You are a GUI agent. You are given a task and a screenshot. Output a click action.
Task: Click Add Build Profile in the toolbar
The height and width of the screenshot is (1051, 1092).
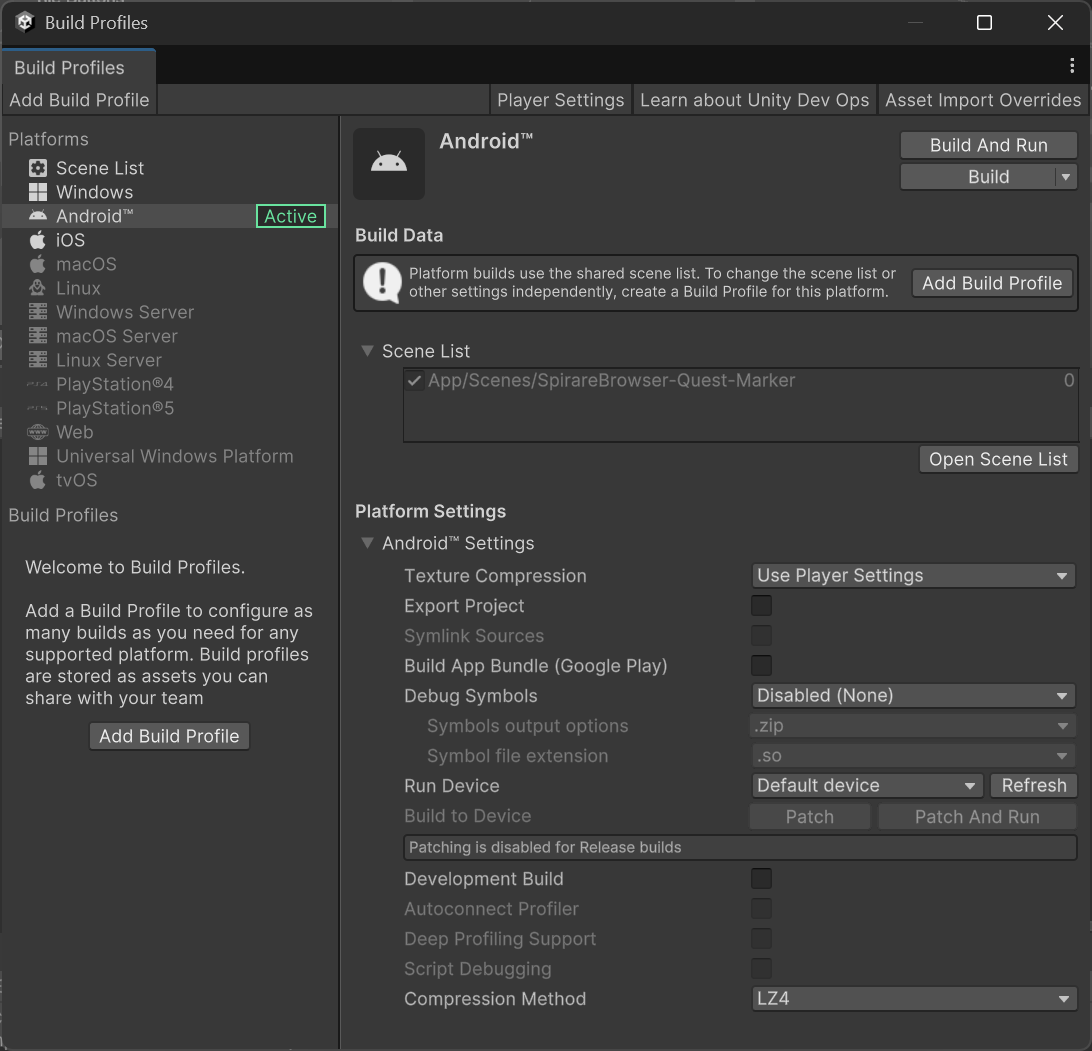click(x=79, y=100)
